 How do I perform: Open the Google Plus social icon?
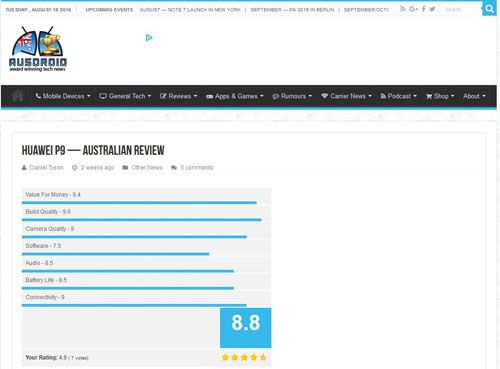(x=413, y=9)
